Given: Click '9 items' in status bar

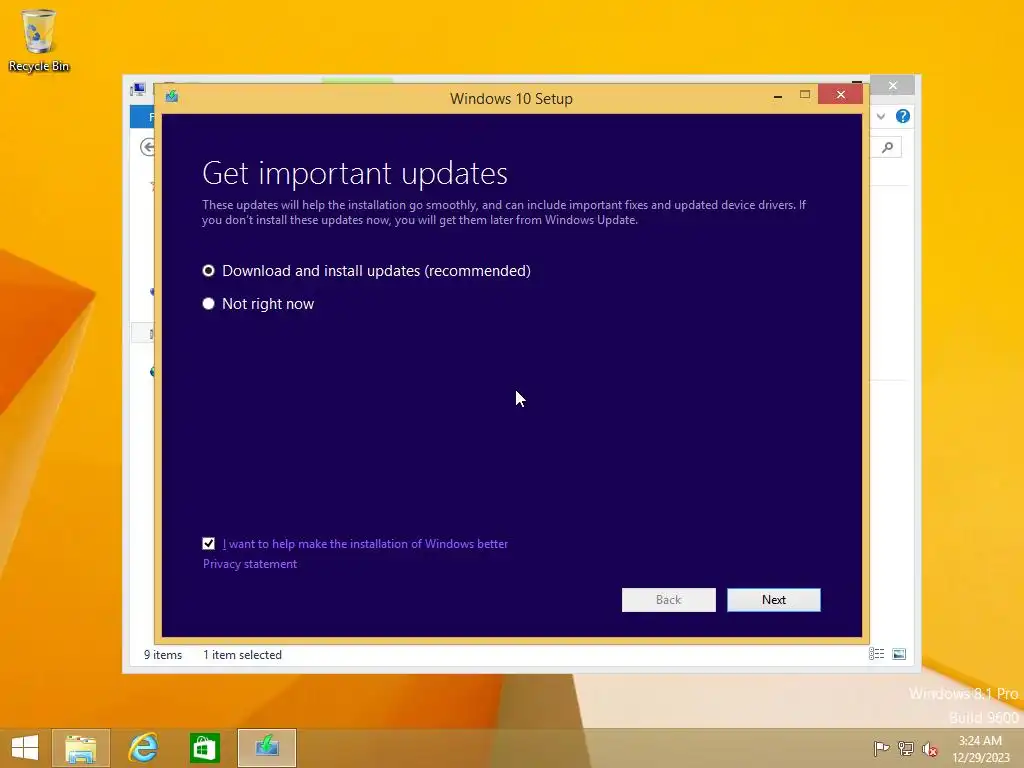Looking at the screenshot, I should (163, 654).
